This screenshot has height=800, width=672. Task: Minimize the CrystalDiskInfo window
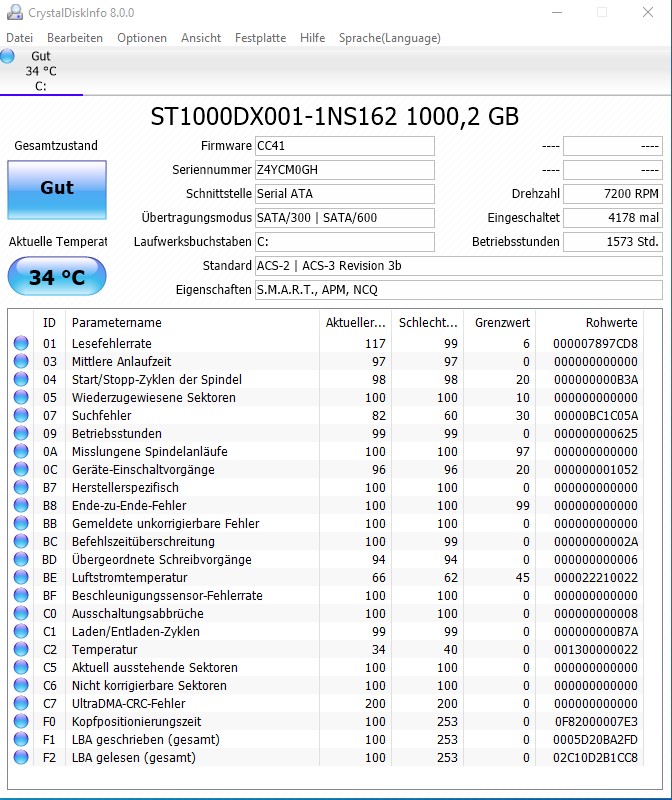[x=557, y=12]
